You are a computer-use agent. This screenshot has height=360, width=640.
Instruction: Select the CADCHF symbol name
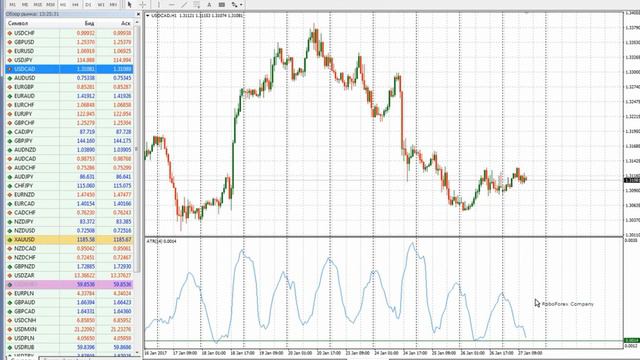tap(25, 213)
